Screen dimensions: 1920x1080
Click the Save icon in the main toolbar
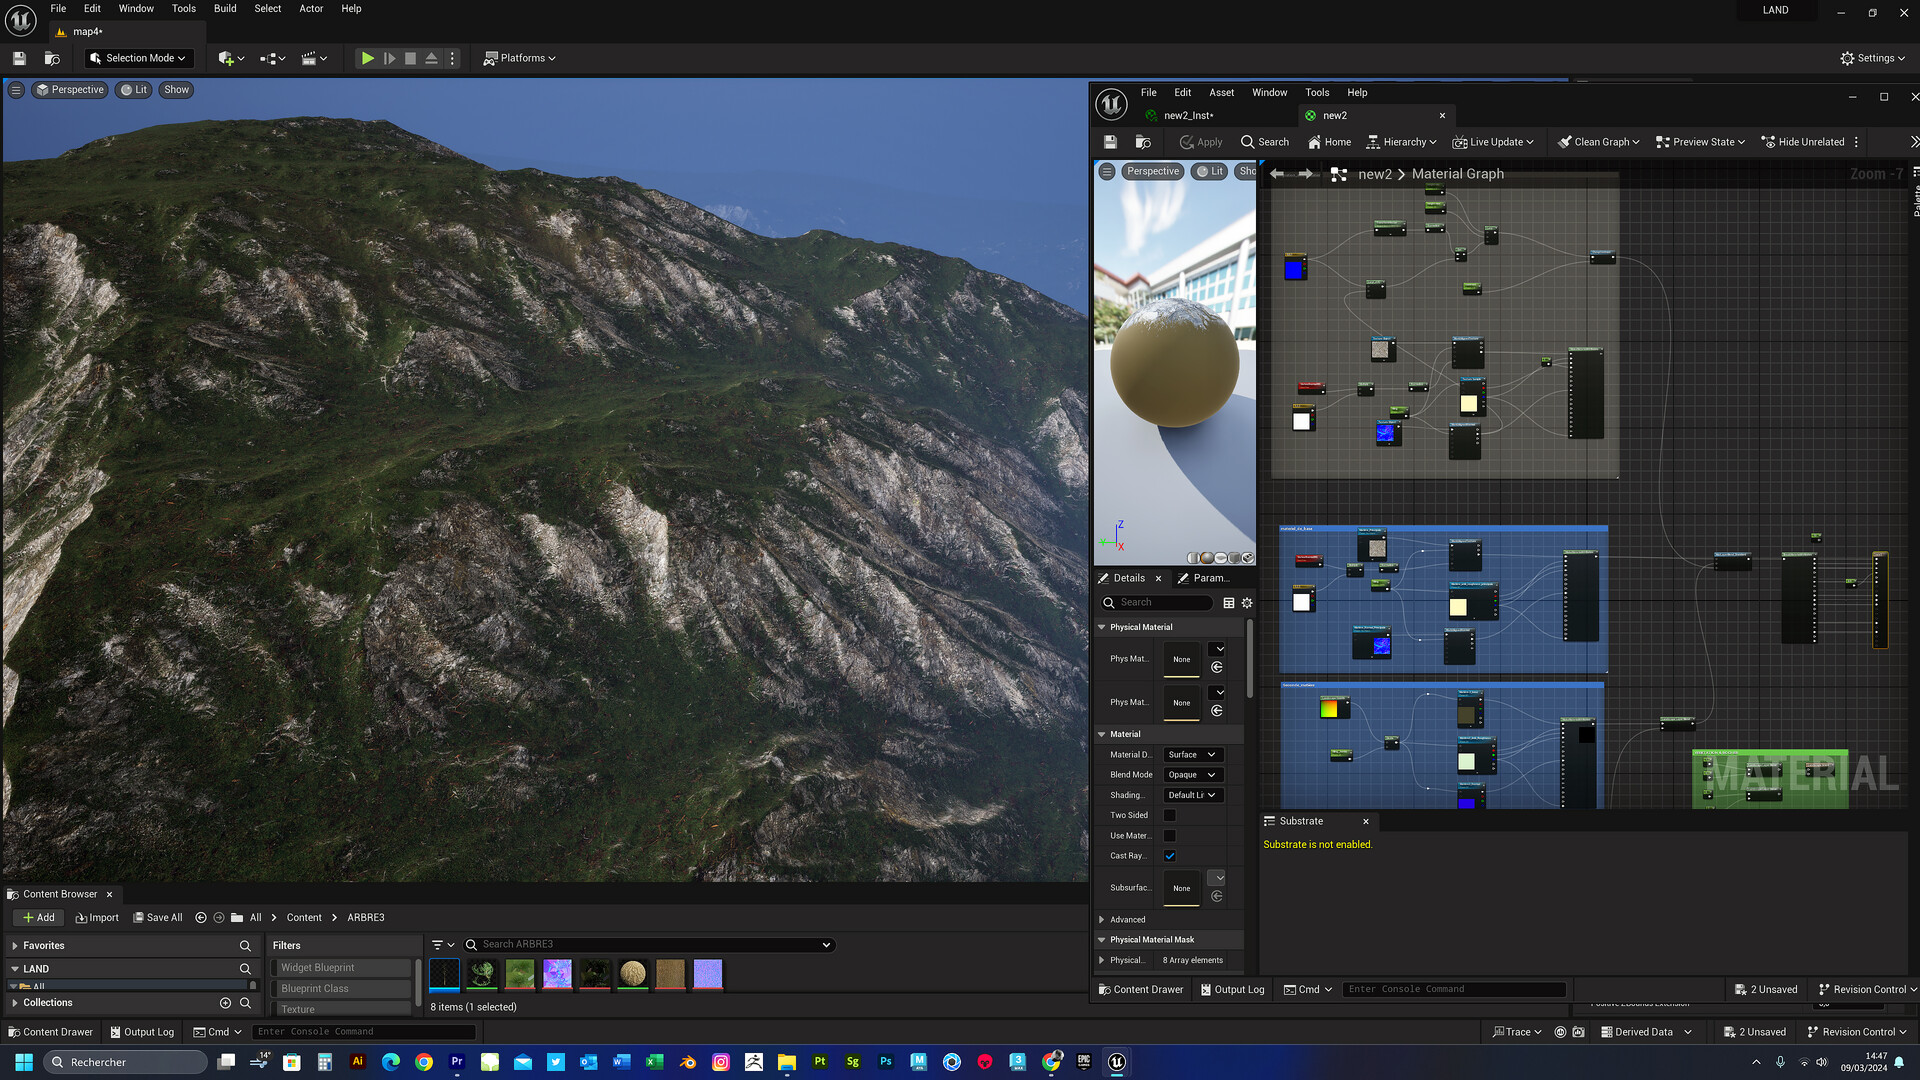coord(18,58)
